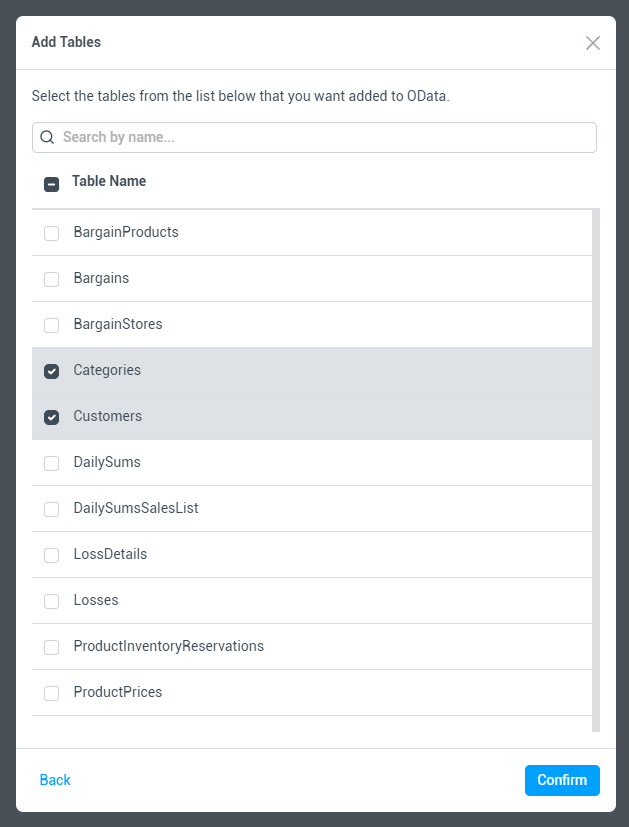This screenshot has width=629, height=827.
Task: Click the search magnifier icon
Action: (47, 138)
